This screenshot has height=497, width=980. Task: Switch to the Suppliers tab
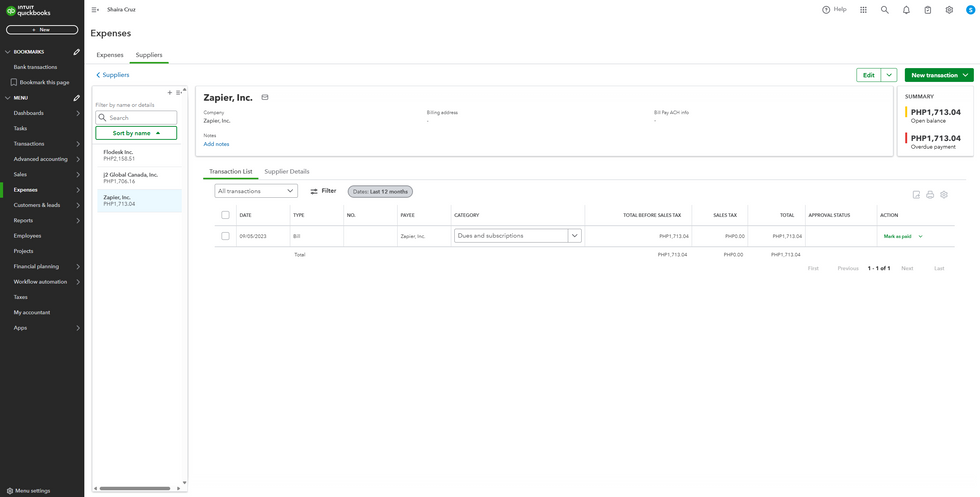149,55
